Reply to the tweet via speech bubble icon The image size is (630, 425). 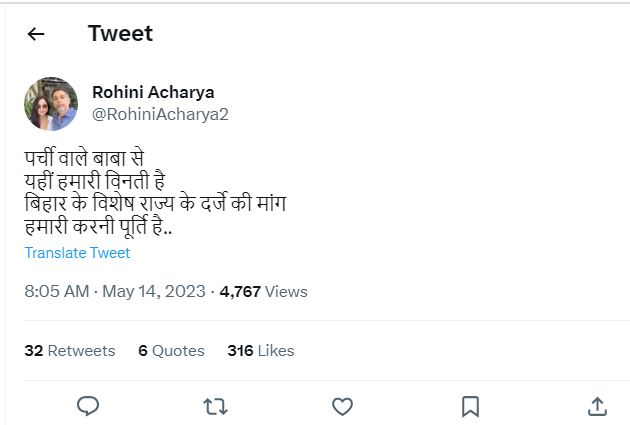(x=88, y=405)
